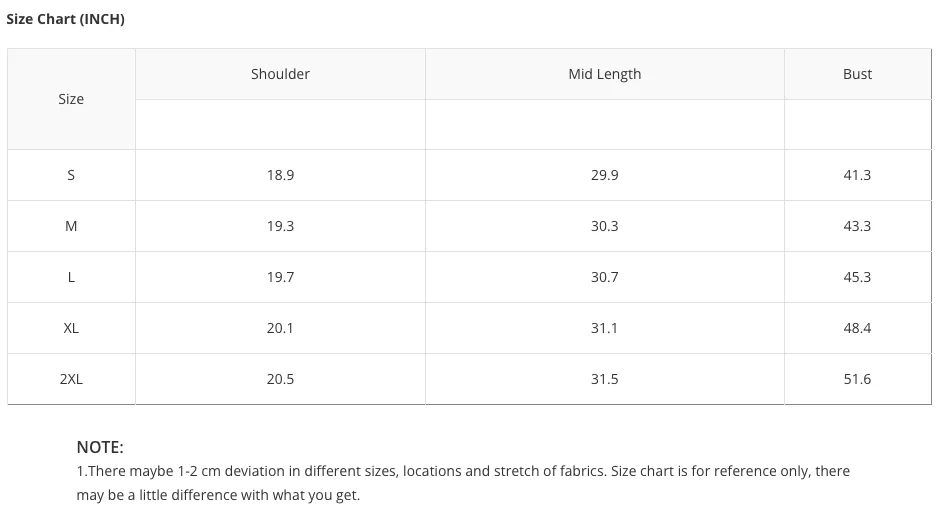Click mid length value 30.3
The height and width of the screenshot is (521, 947).
click(605, 226)
